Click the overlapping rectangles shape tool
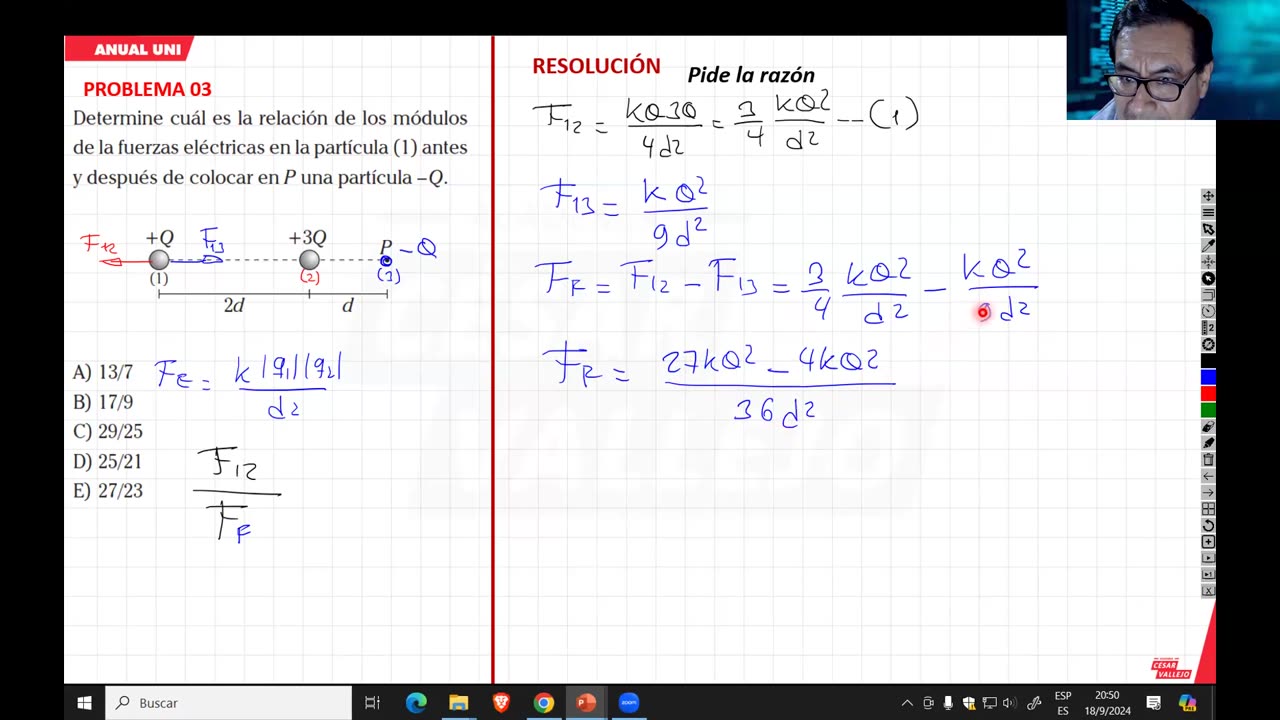Image resolution: width=1280 pixels, height=720 pixels. click(1208, 295)
